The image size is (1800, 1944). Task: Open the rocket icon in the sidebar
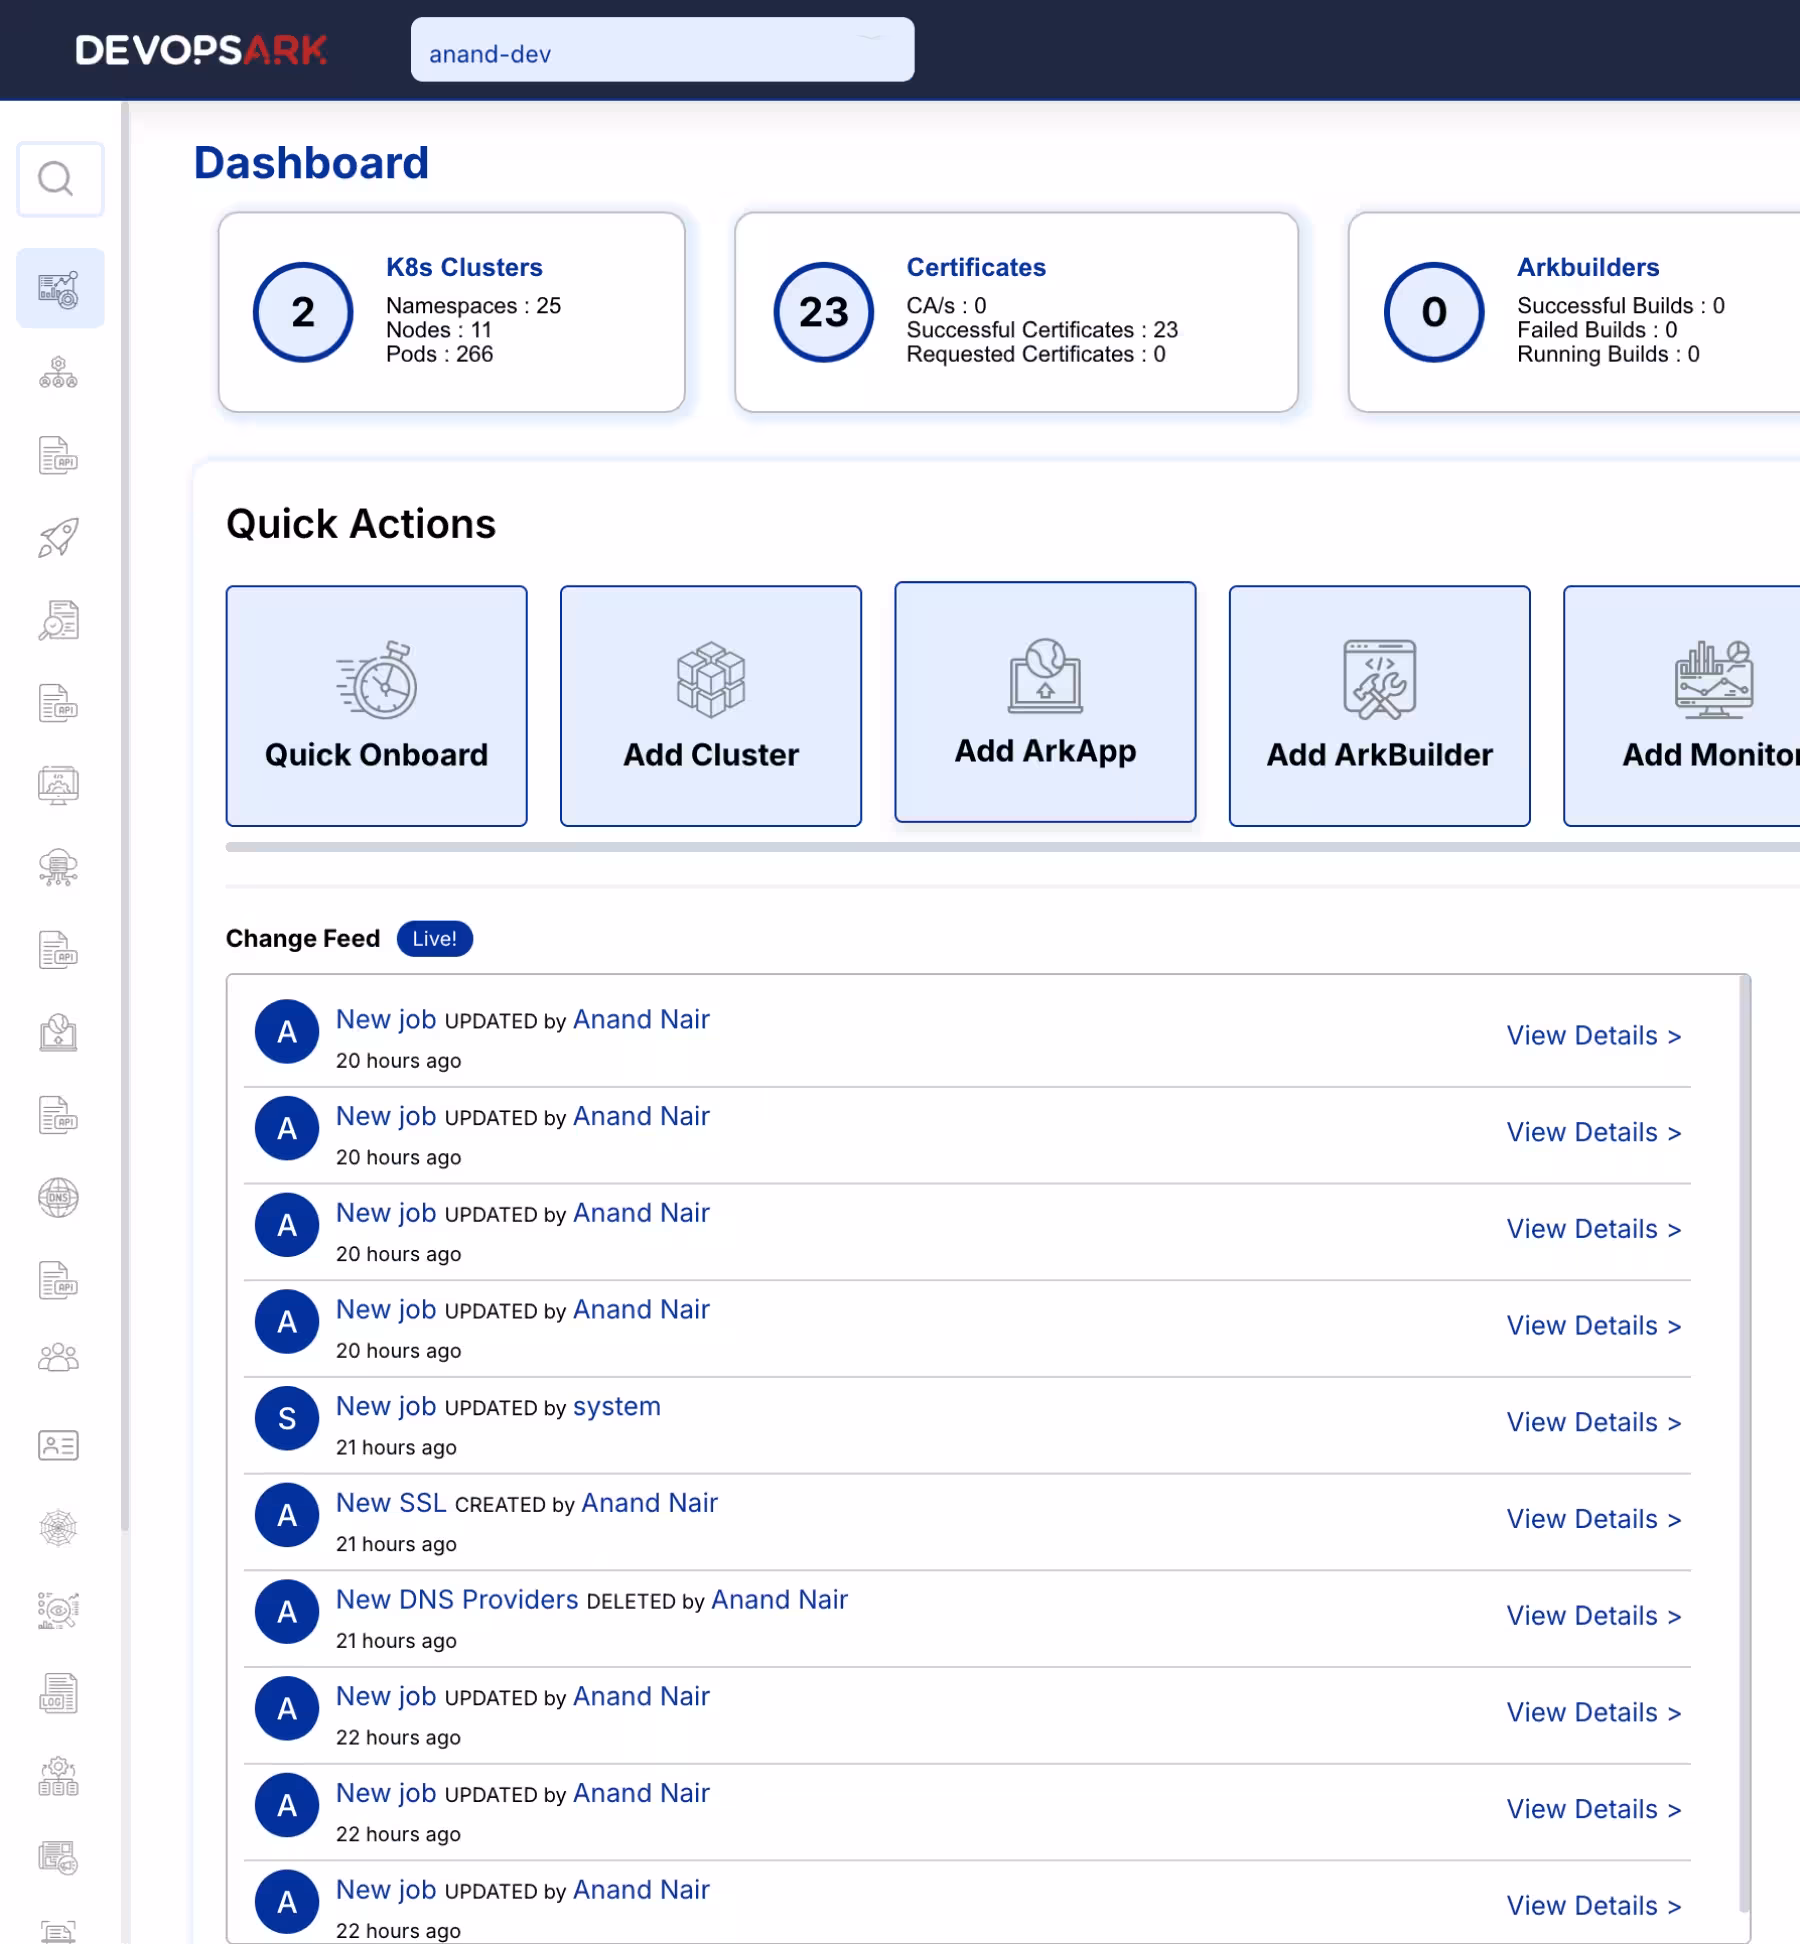[x=58, y=538]
